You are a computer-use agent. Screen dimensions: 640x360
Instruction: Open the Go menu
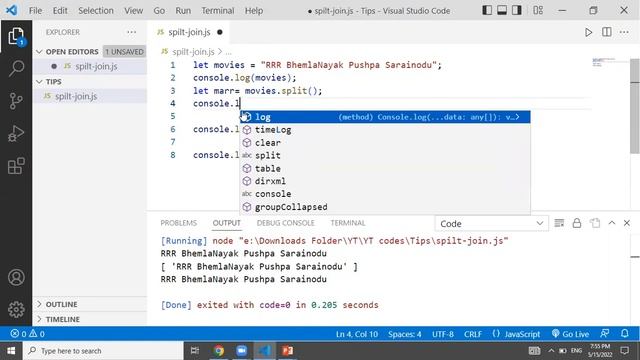click(159, 11)
